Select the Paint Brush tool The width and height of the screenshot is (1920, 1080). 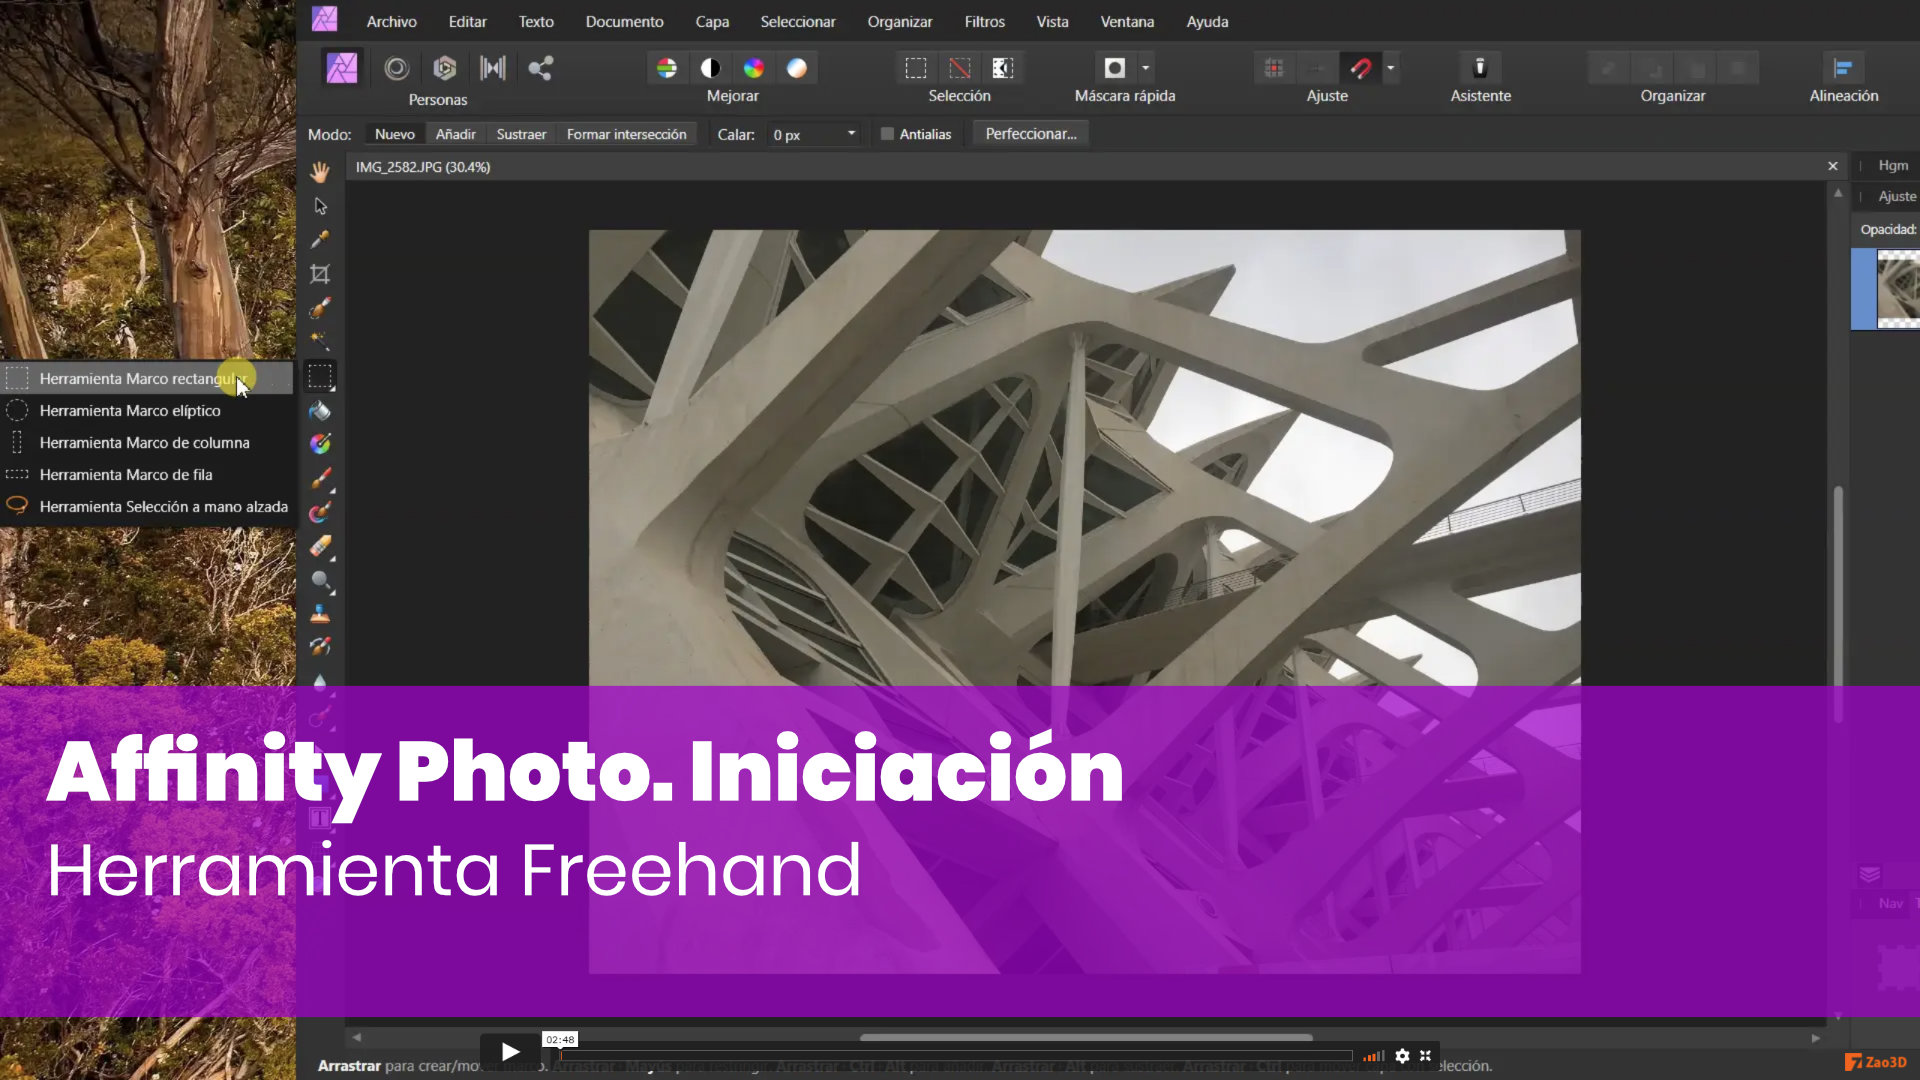click(x=320, y=478)
